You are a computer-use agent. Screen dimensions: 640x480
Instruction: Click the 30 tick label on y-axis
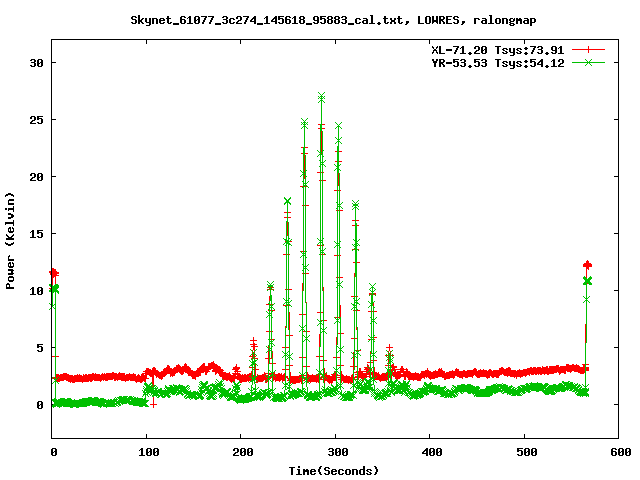click(x=39, y=62)
